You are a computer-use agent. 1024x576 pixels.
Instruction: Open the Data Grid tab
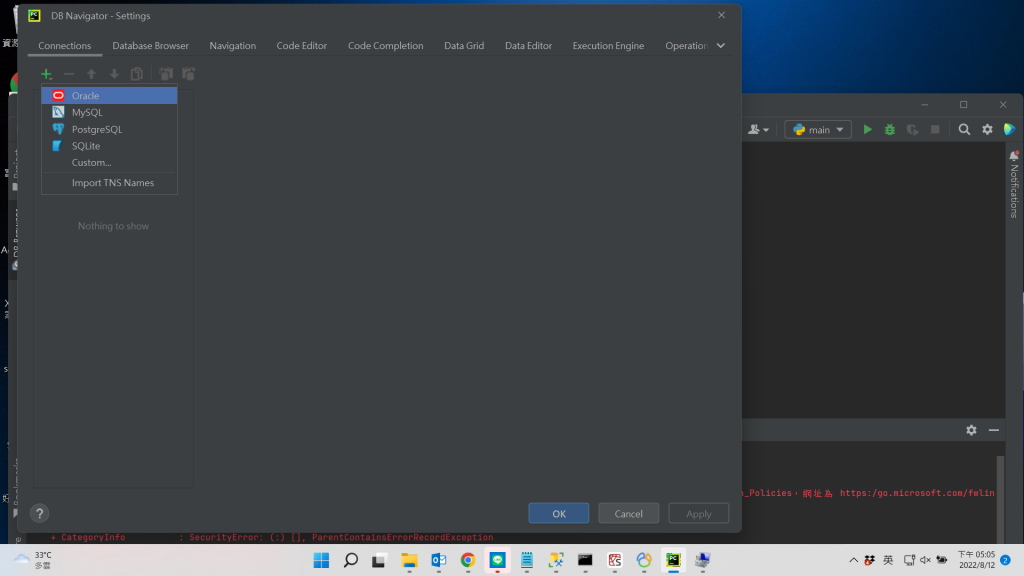(x=464, y=46)
